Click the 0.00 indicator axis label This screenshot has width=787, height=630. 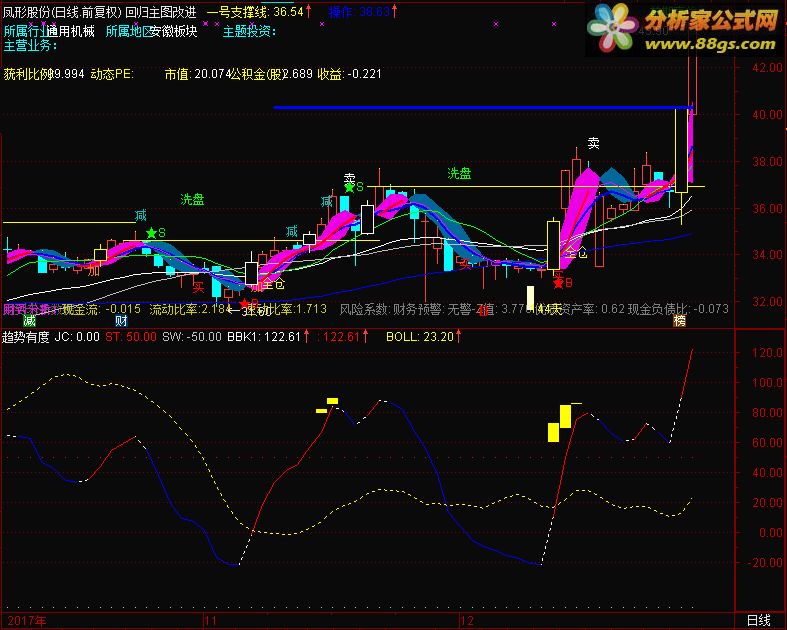pyautogui.click(x=771, y=532)
